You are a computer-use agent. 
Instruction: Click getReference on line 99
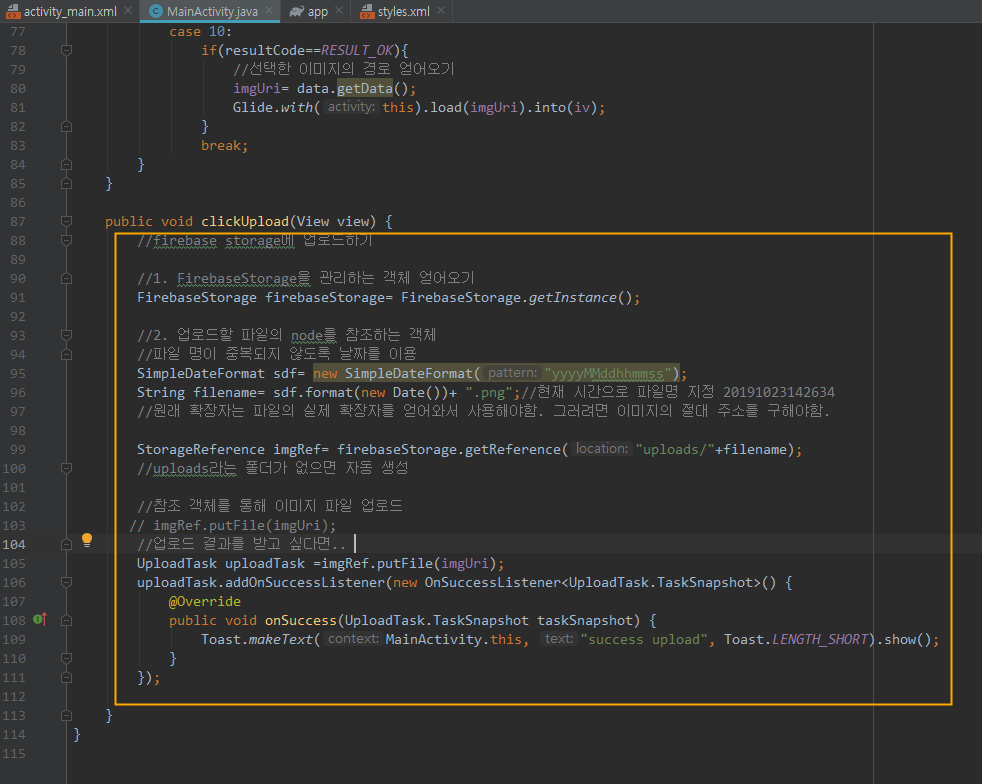(512, 449)
